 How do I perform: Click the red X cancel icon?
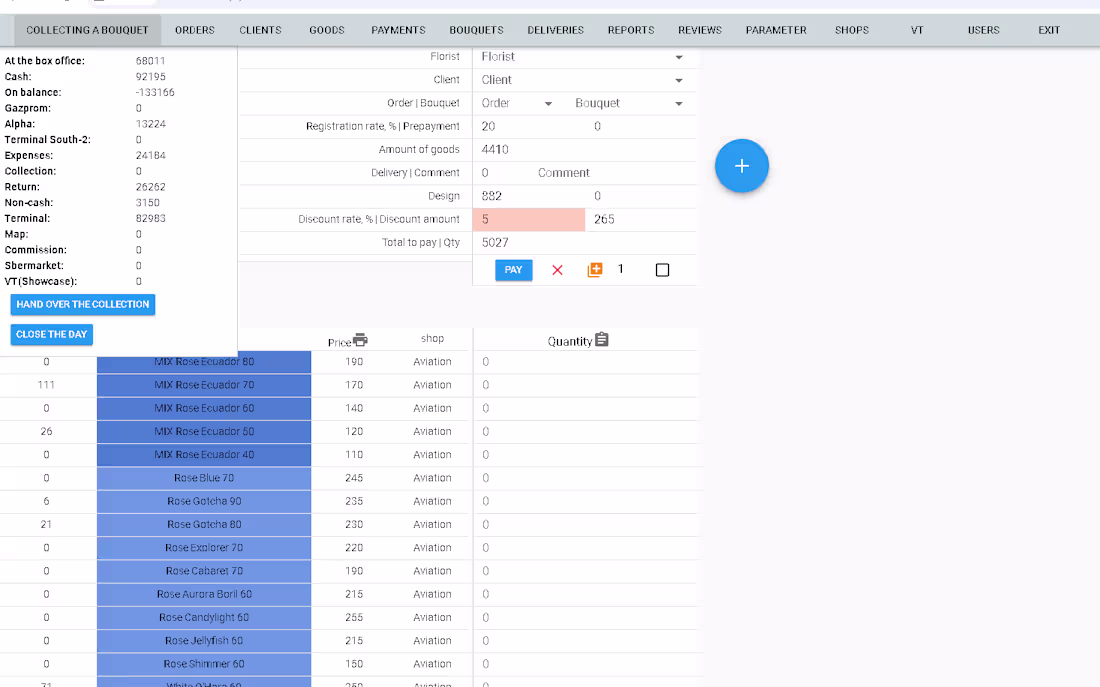point(557,269)
